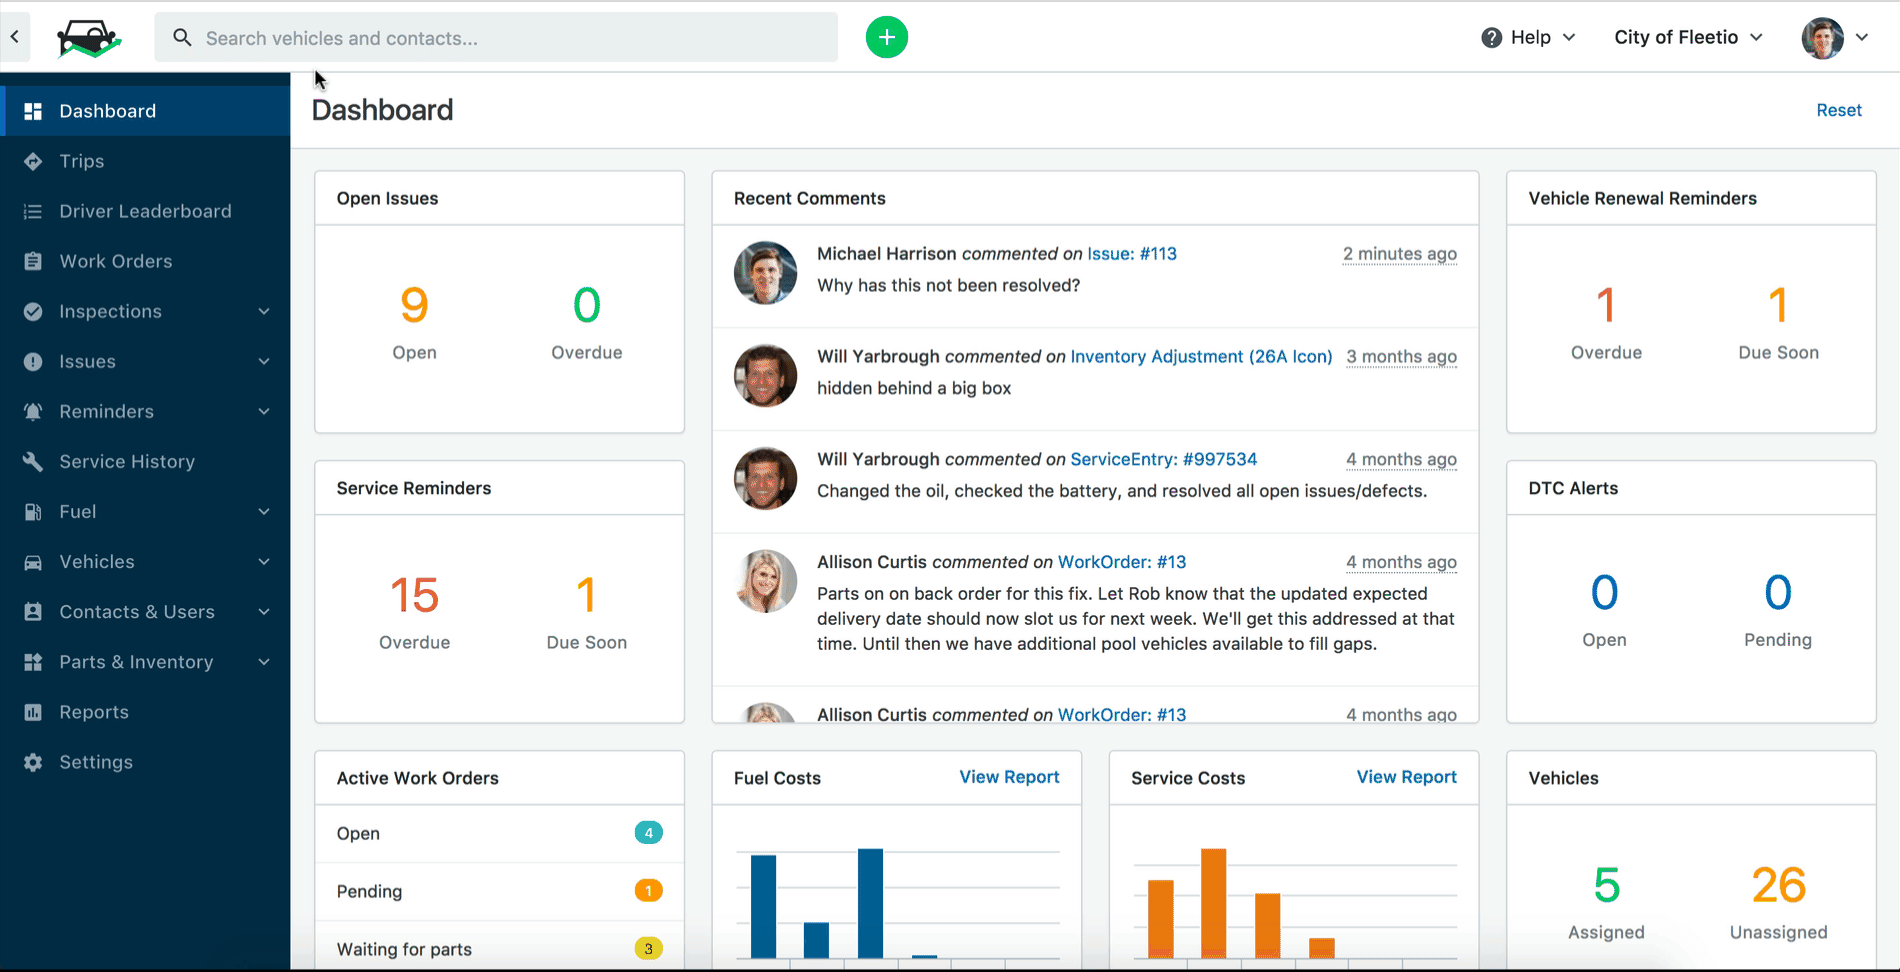The height and width of the screenshot is (972, 1900).
Task: Click the Work Orders clipboard icon
Action: point(33,261)
